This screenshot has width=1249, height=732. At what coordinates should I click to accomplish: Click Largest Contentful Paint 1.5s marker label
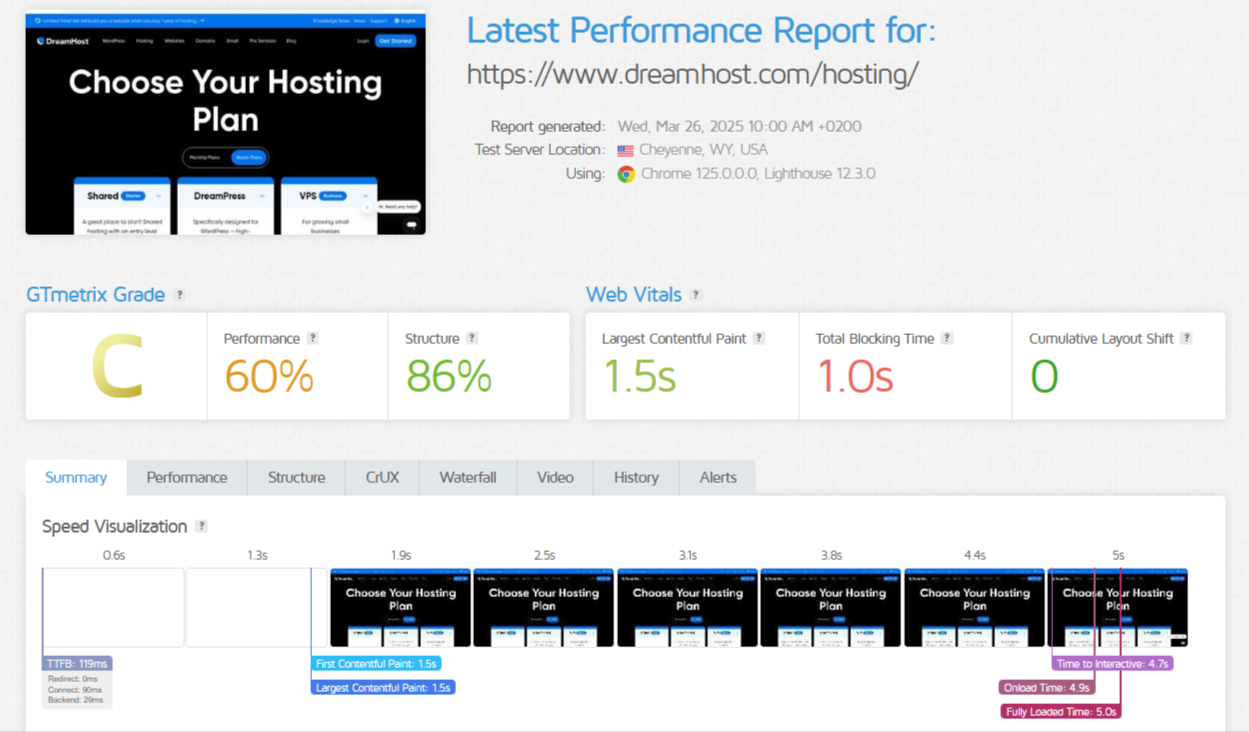[383, 687]
